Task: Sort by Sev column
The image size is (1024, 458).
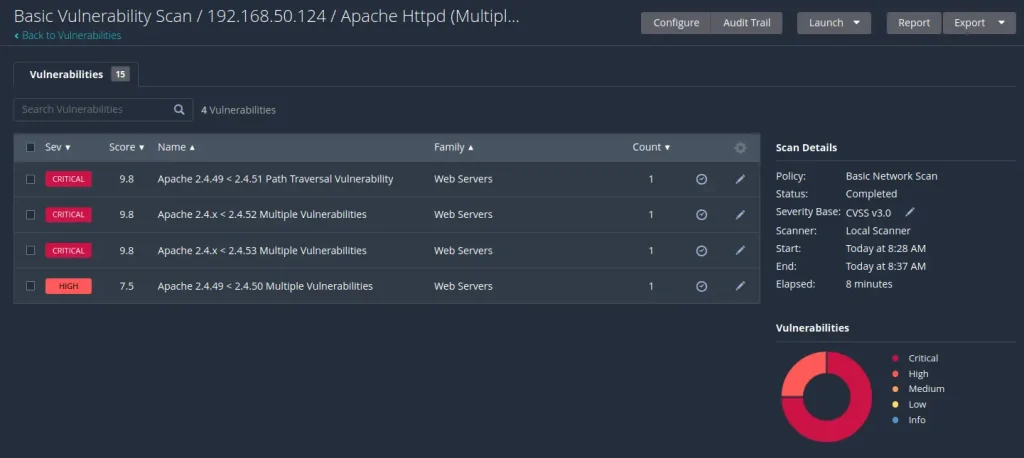Action: (58, 148)
